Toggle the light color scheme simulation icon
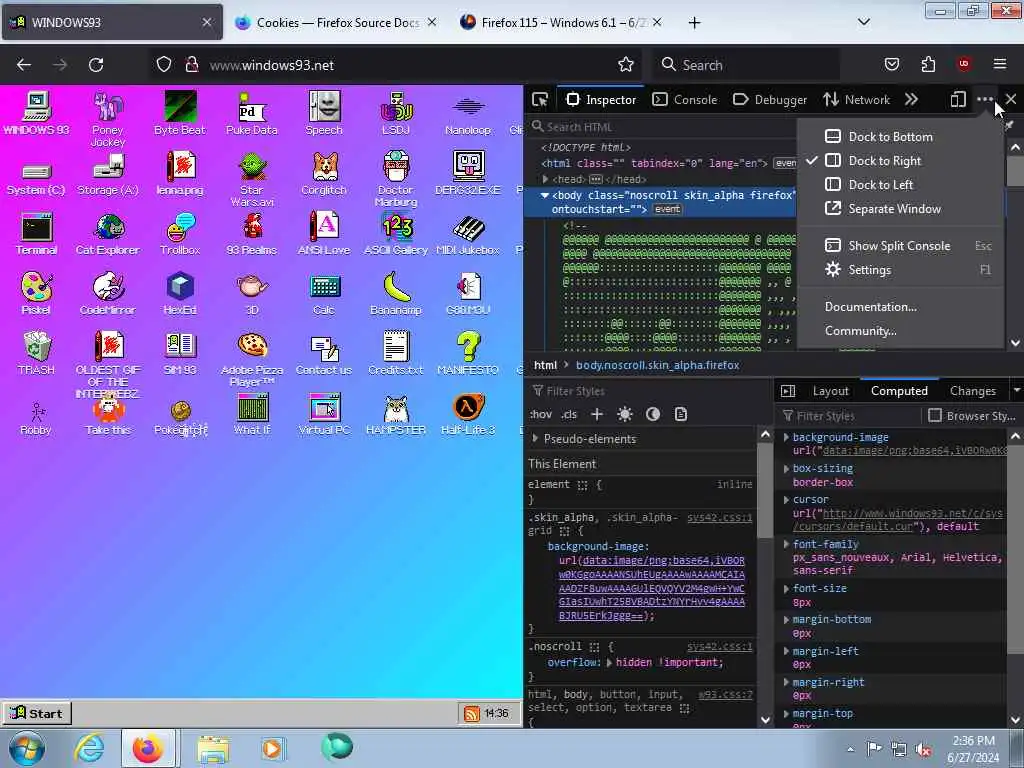This screenshot has height=768, width=1024. click(x=625, y=414)
